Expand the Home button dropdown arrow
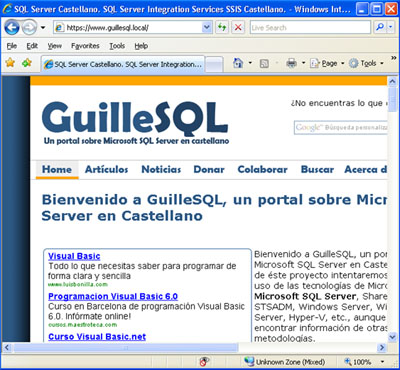The width and height of the screenshot is (400, 370). coord(250,63)
